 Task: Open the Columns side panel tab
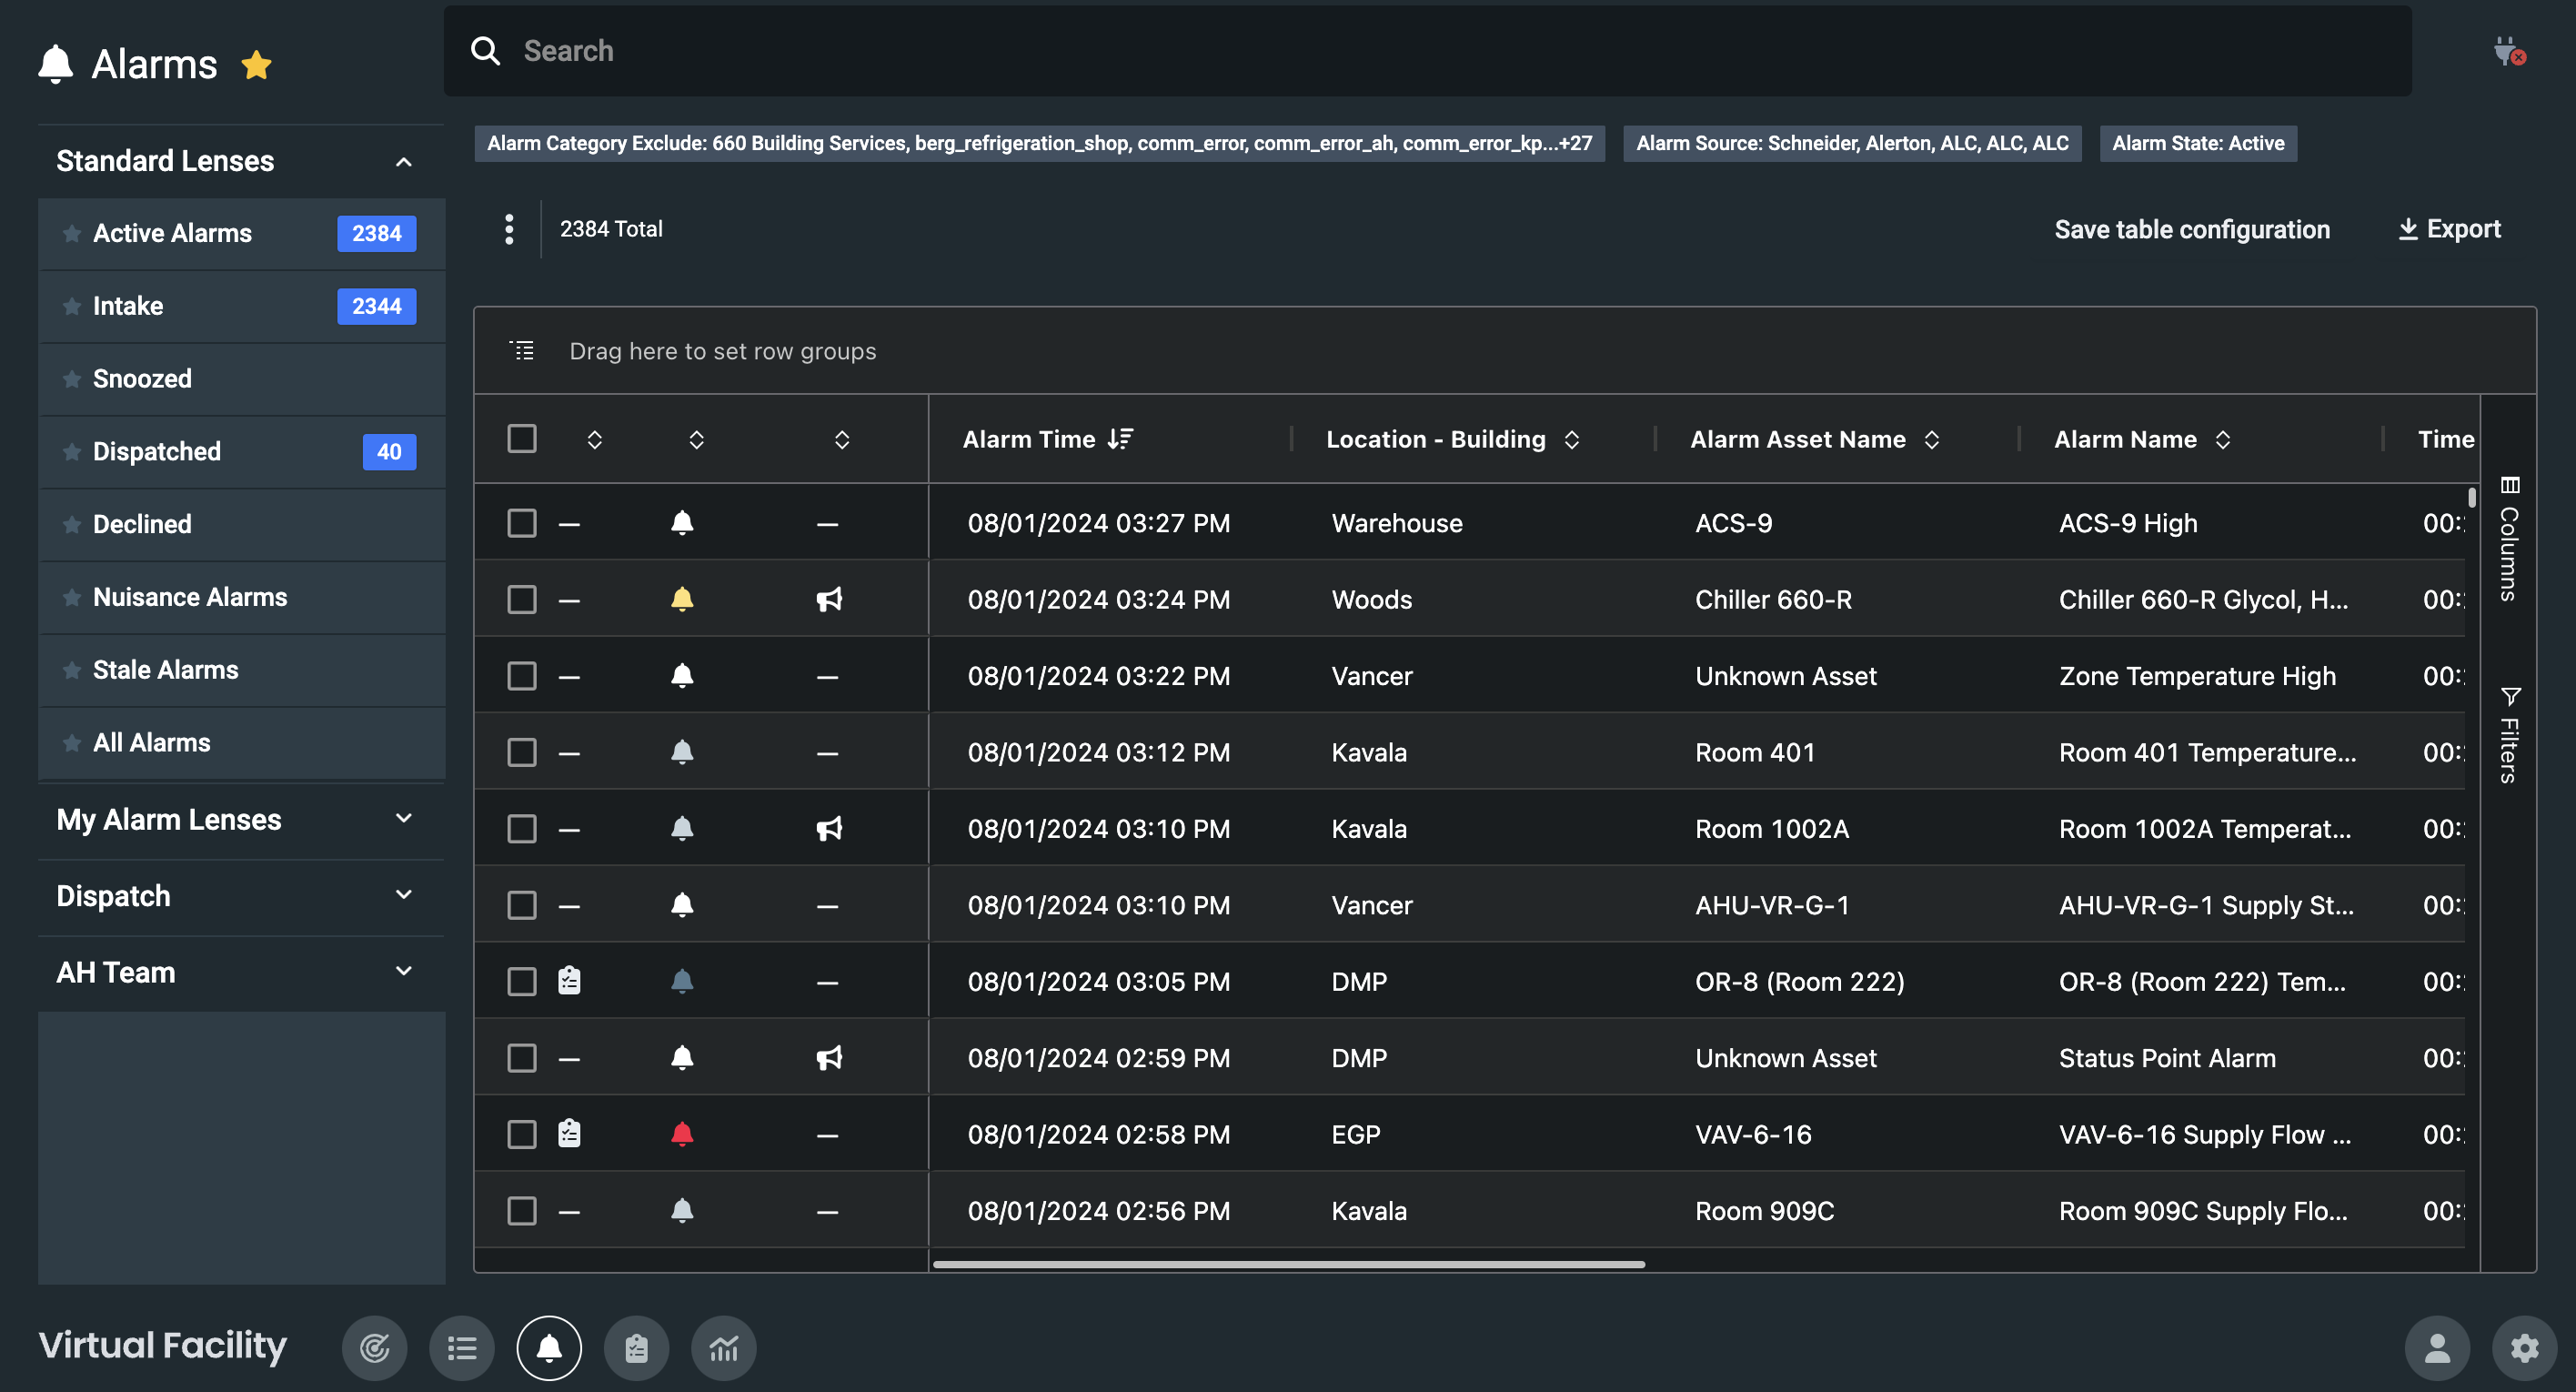click(2508, 540)
